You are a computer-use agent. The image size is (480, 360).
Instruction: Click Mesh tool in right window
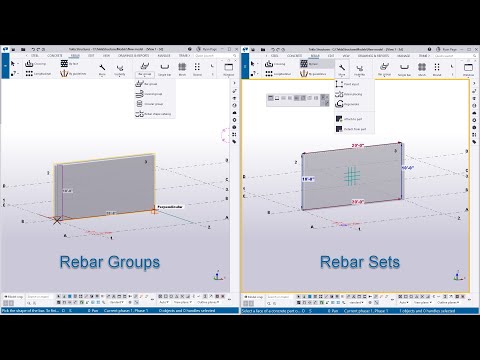point(422,69)
